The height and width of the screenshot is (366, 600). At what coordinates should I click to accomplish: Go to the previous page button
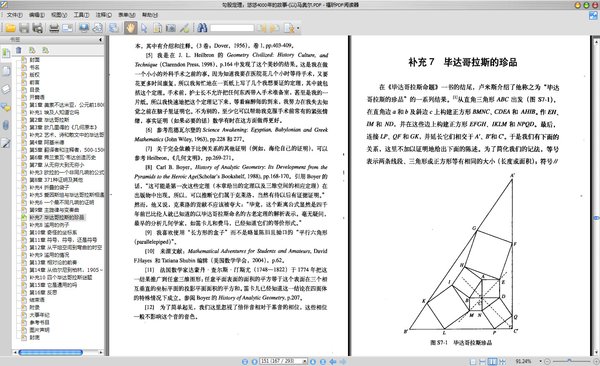coord(254,361)
